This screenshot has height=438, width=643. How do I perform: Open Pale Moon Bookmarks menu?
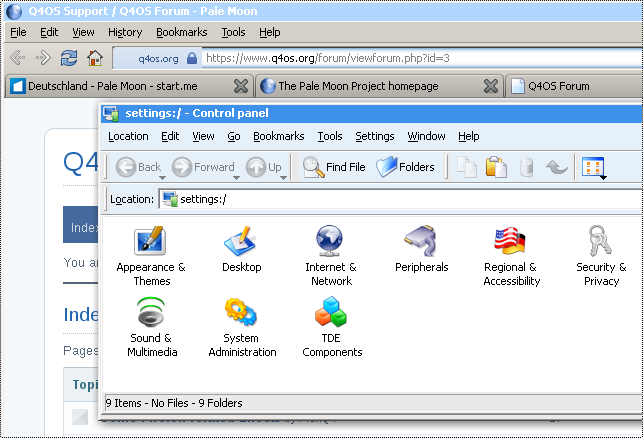[x=182, y=32]
